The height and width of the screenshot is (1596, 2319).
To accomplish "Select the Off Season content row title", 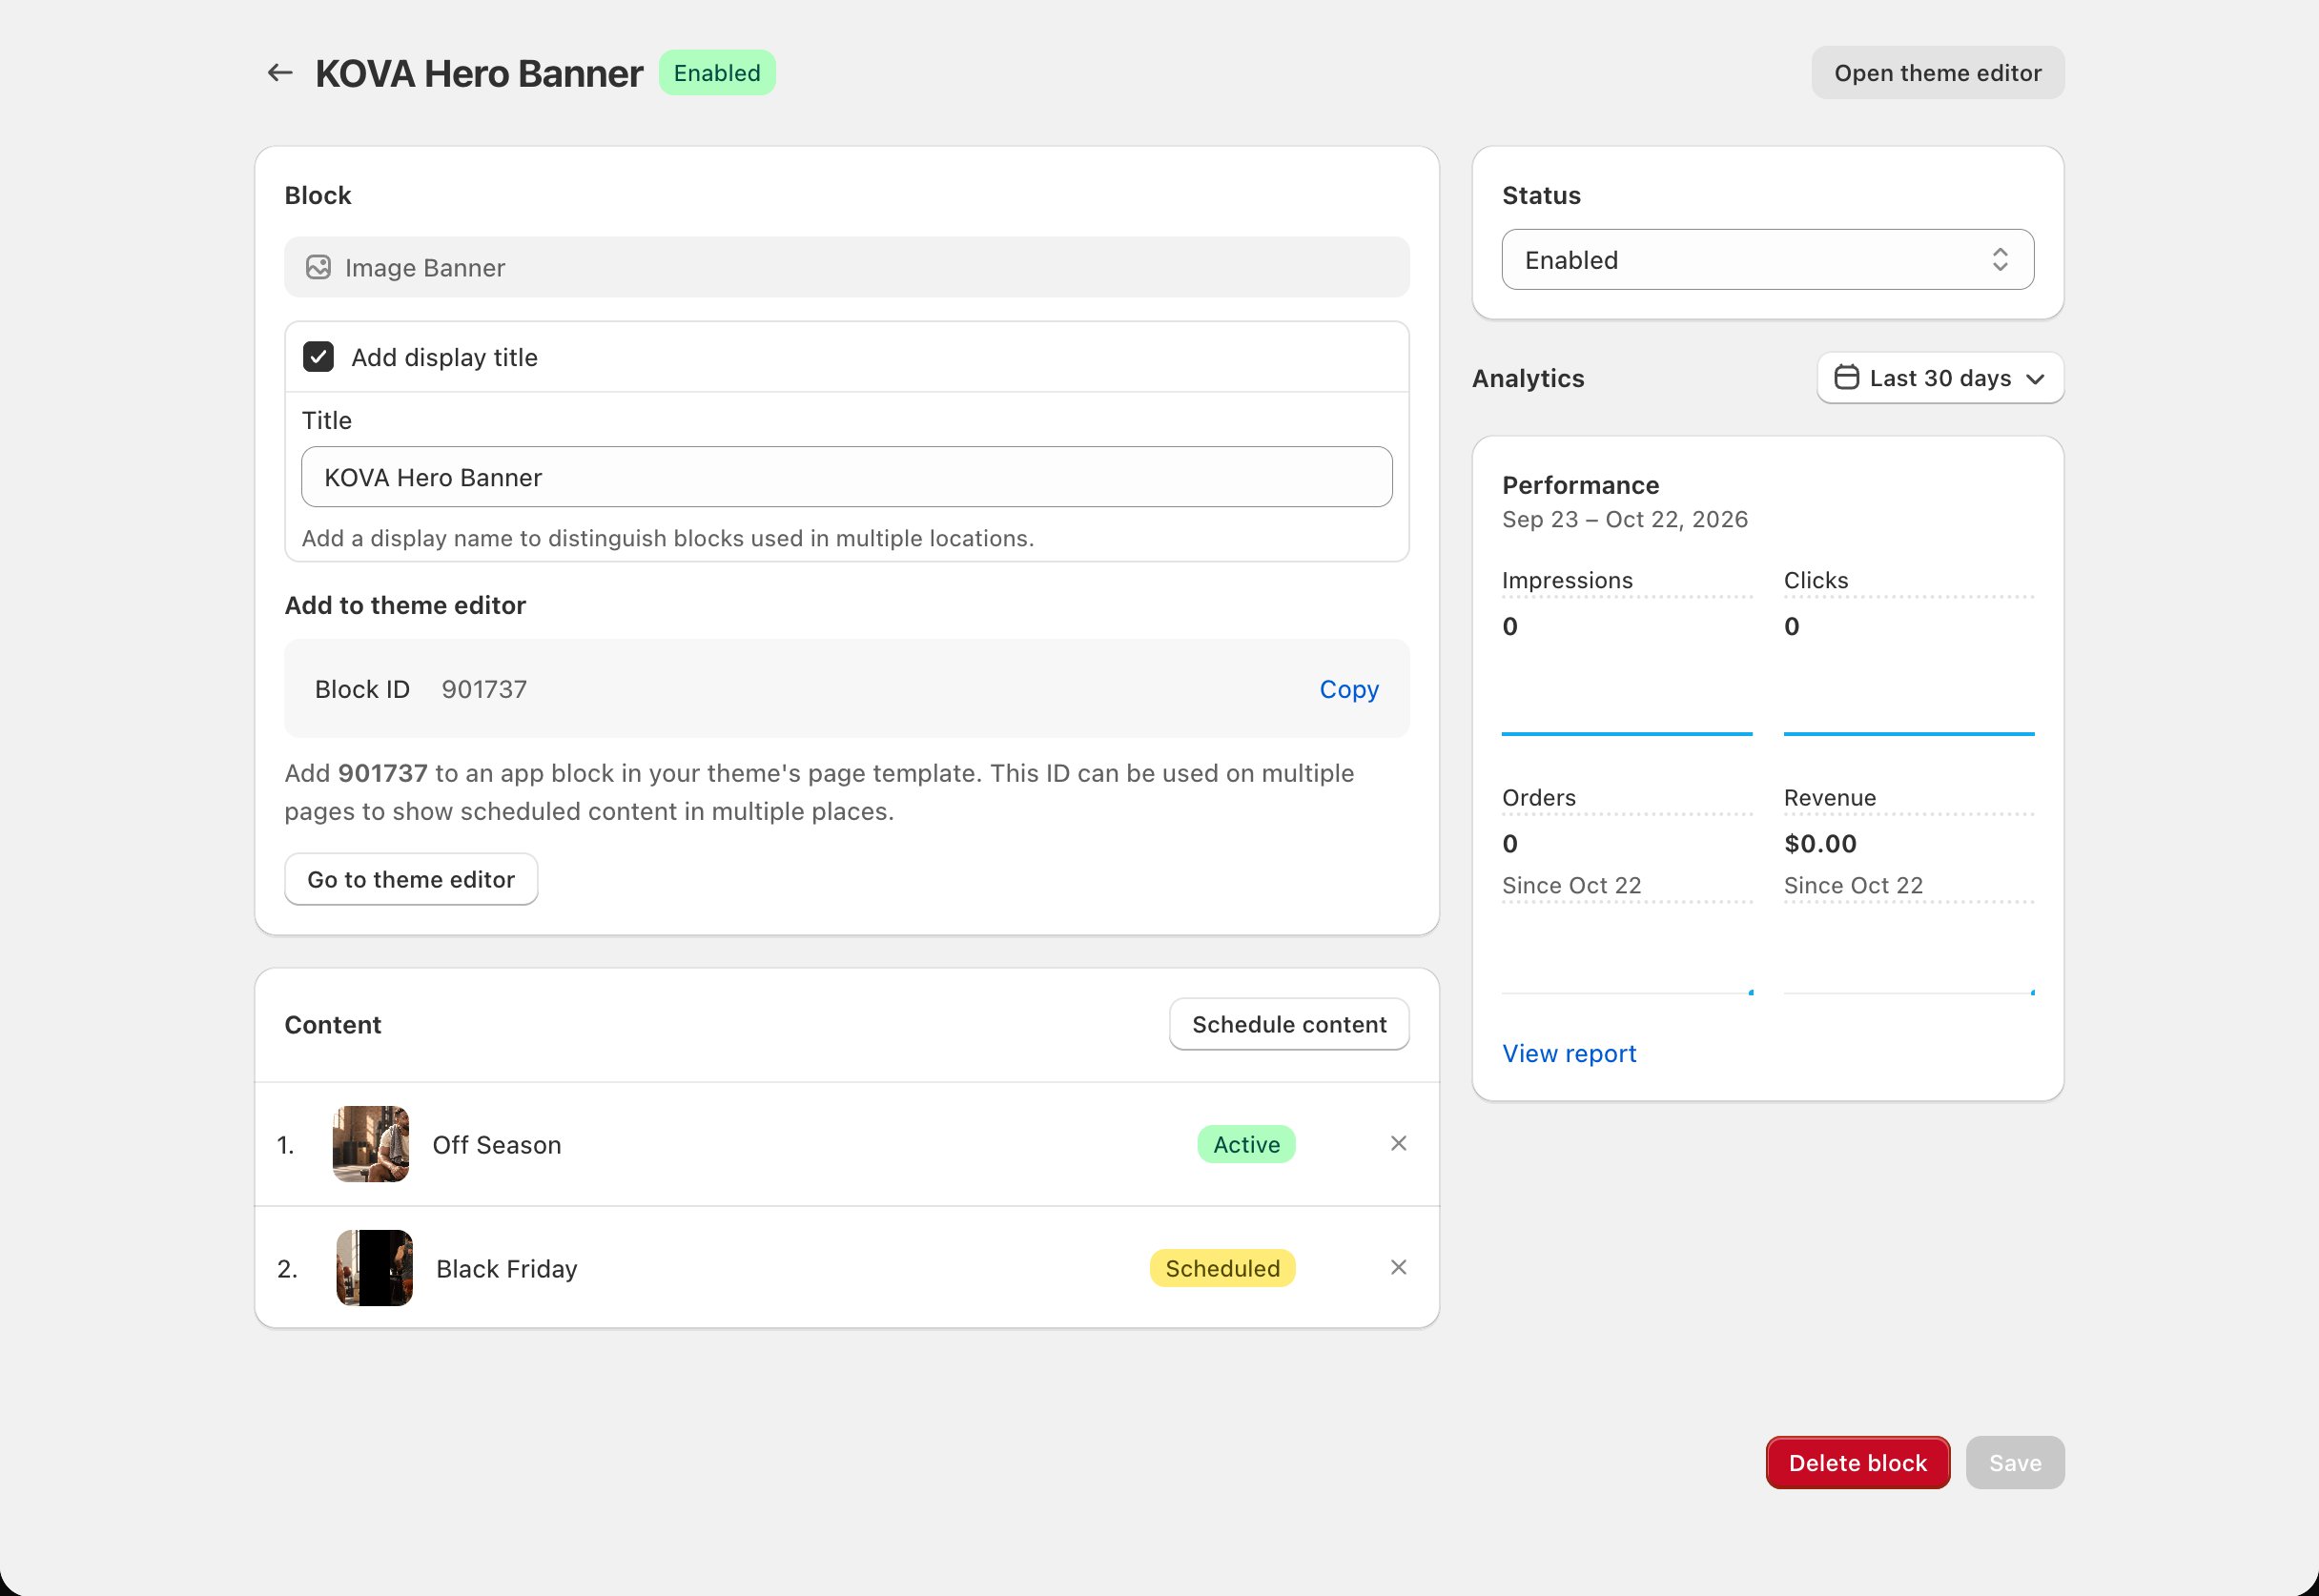I will (496, 1144).
